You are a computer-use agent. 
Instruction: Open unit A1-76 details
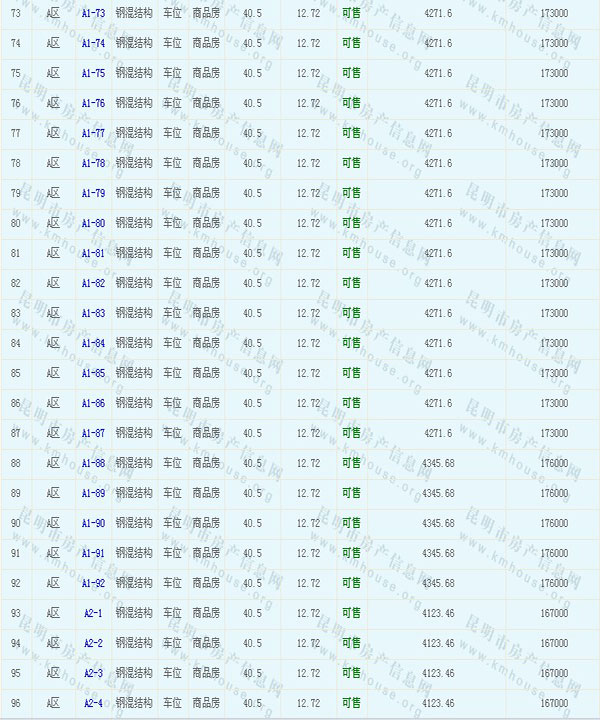(x=93, y=103)
